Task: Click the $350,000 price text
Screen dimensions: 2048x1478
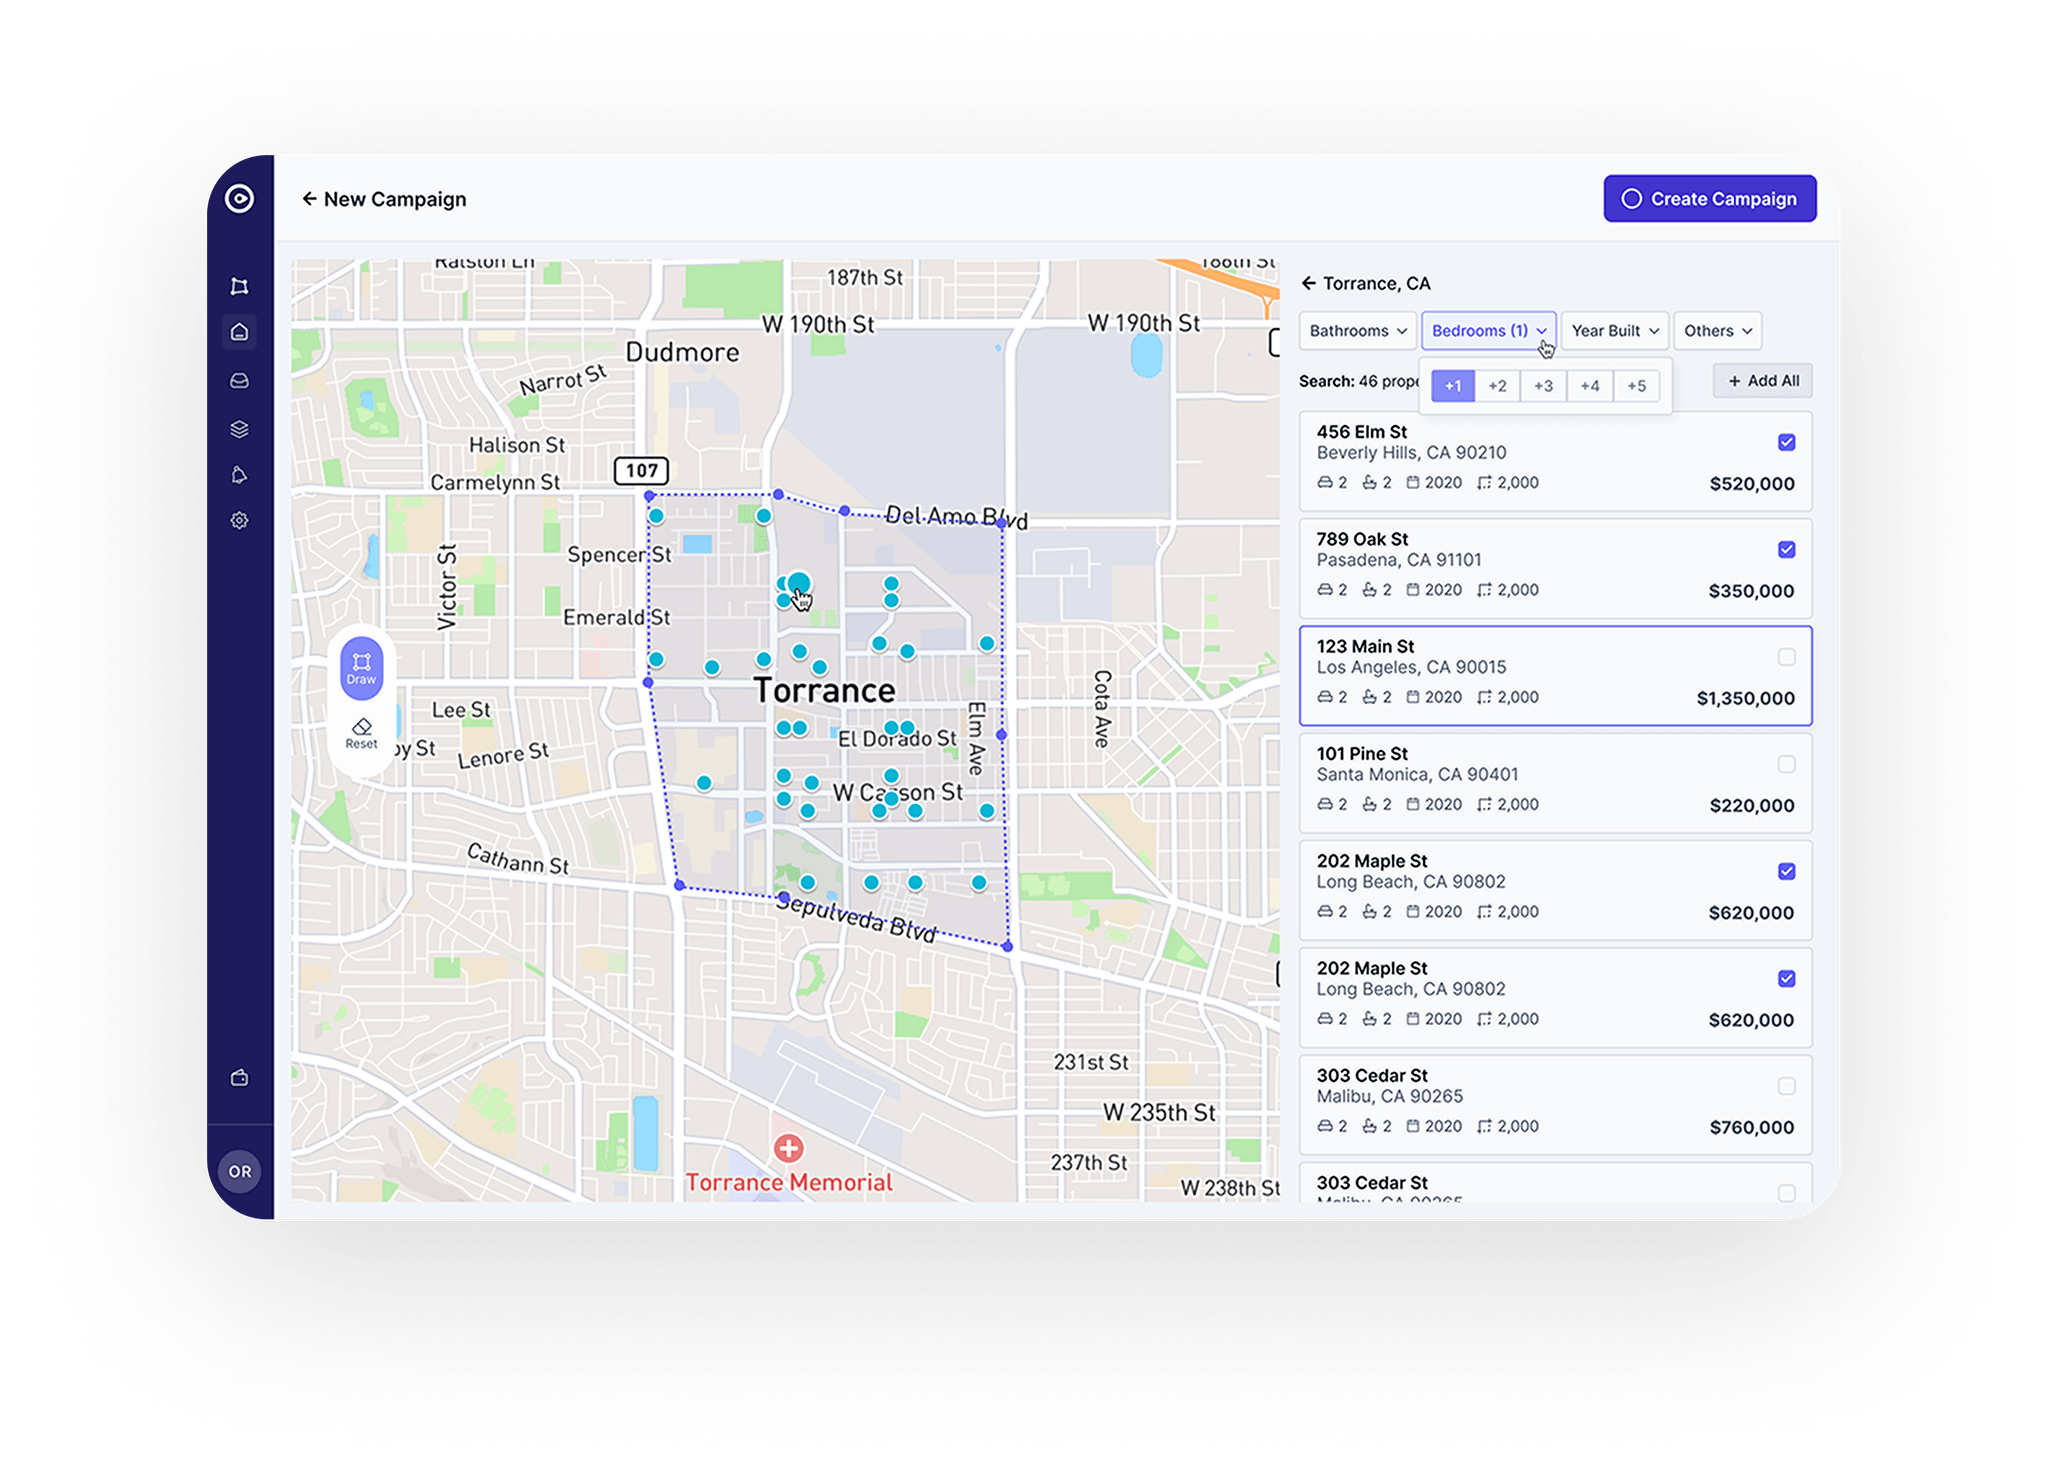Action: coord(1752,591)
